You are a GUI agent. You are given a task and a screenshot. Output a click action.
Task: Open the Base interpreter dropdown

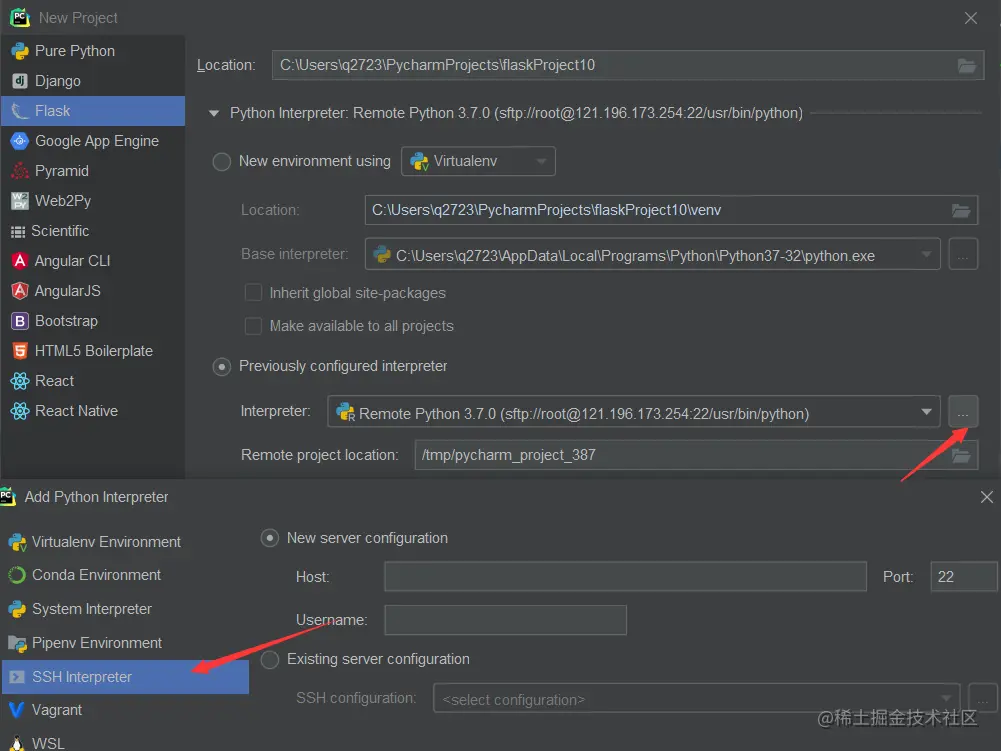pos(652,254)
